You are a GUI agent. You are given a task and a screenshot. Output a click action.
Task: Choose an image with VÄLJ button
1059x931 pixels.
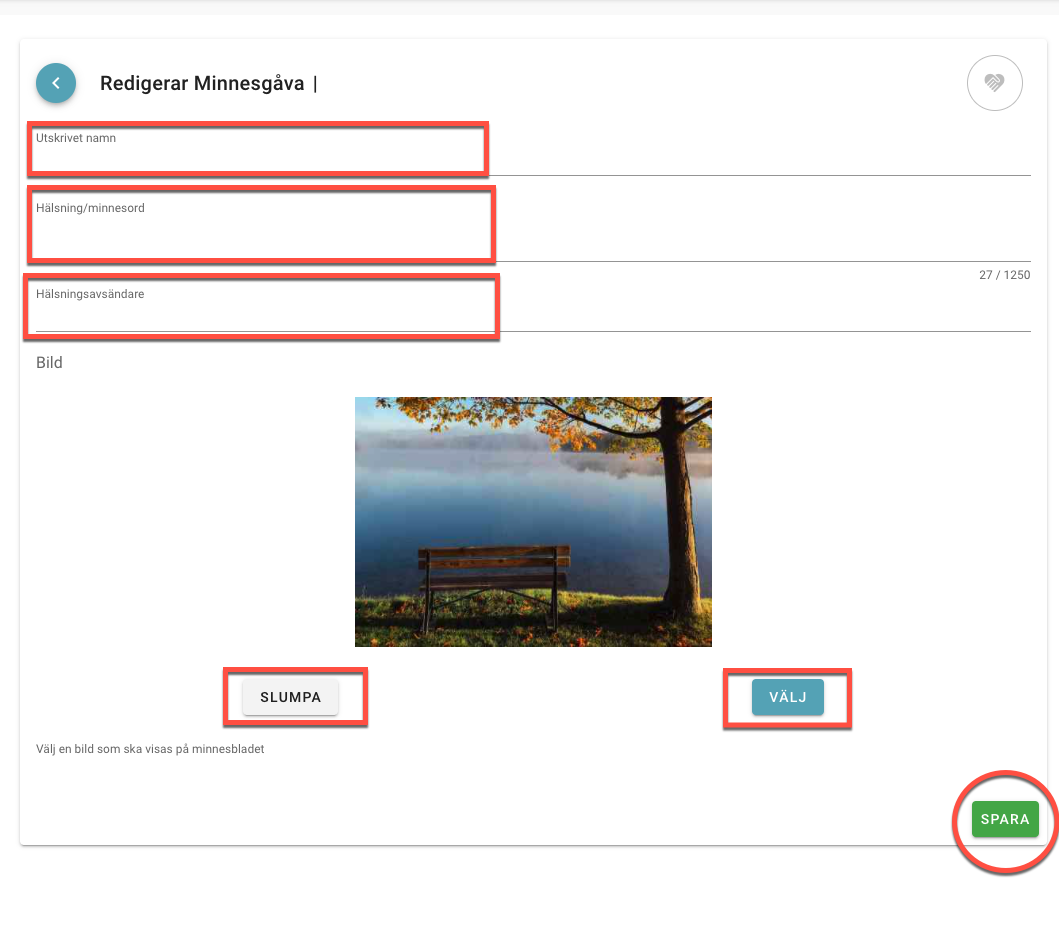tap(787, 697)
